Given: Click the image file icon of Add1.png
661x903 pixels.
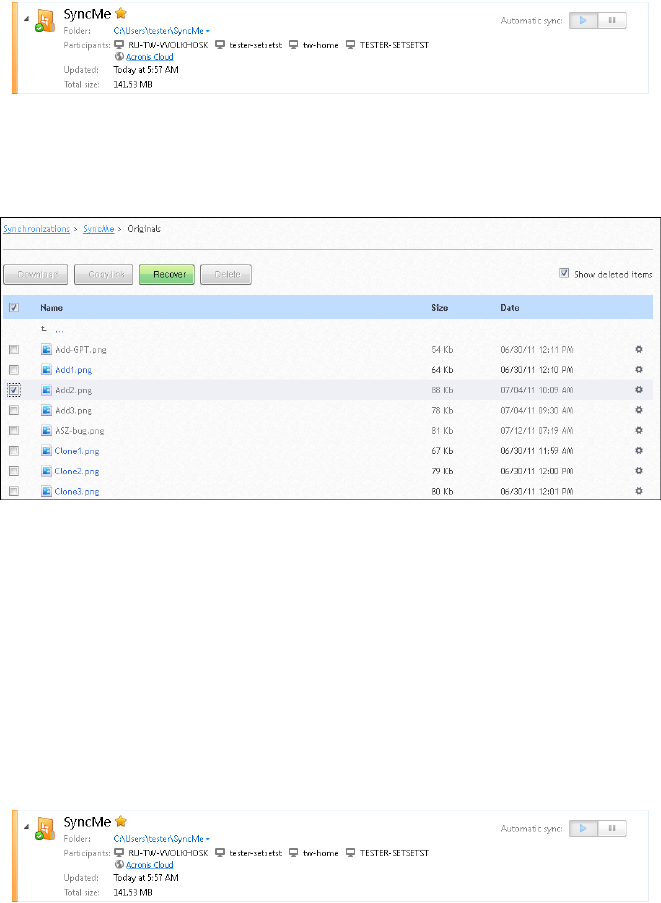Looking at the screenshot, I should point(47,369).
